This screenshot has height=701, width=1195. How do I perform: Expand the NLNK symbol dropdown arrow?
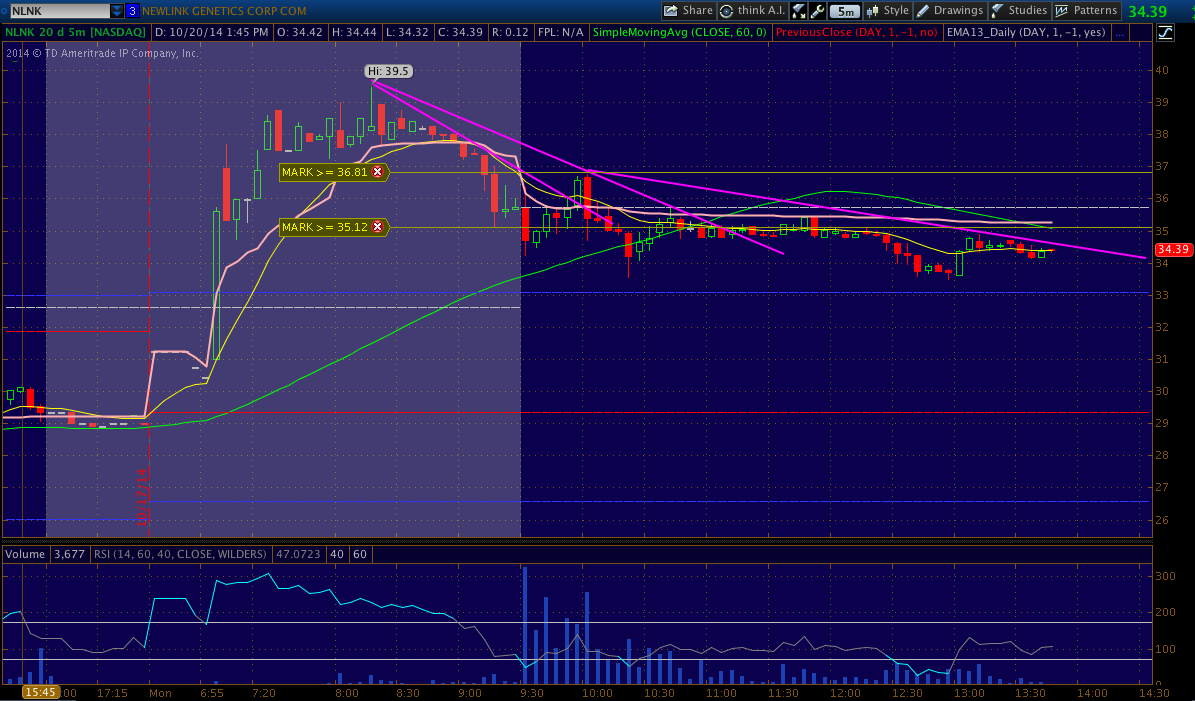point(117,11)
